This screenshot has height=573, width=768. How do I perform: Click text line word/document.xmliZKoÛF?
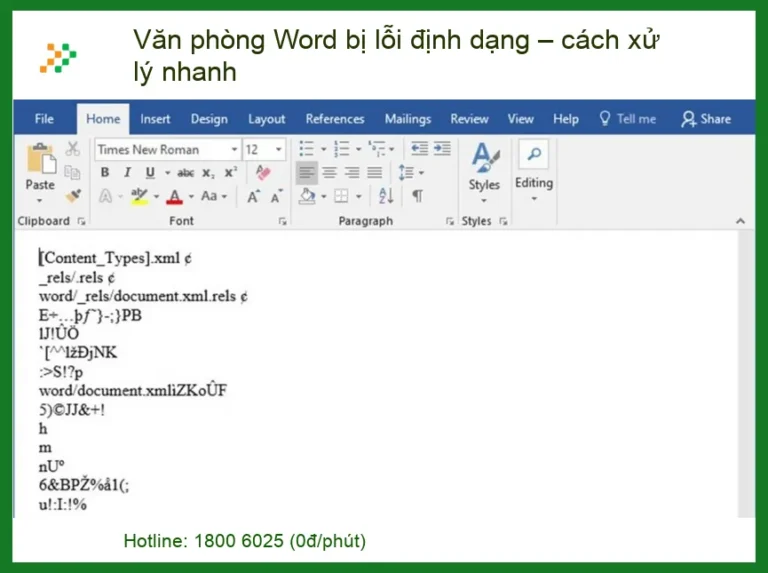[x=133, y=391]
